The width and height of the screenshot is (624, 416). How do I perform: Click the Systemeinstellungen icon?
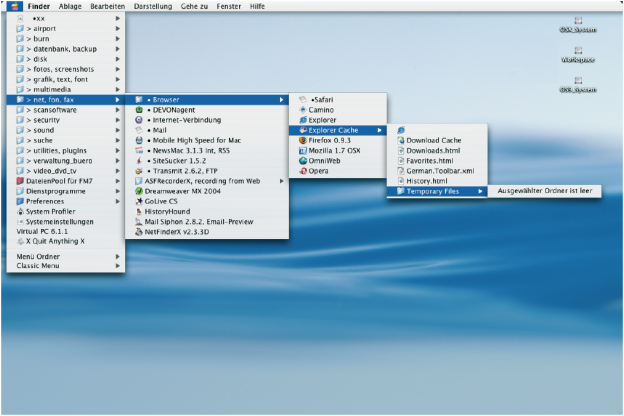[20, 221]
